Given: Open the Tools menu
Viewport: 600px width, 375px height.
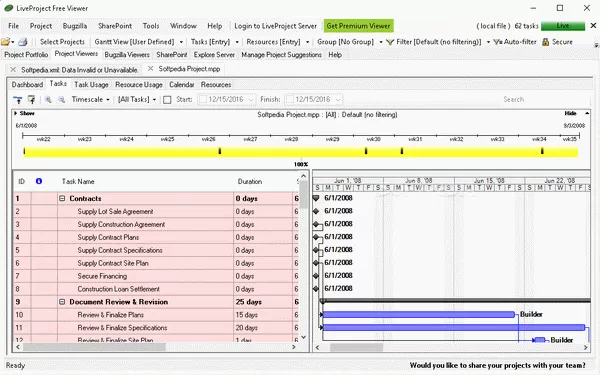Looking at the screenshot, I should pyautogui.click(x=151, y=26).
